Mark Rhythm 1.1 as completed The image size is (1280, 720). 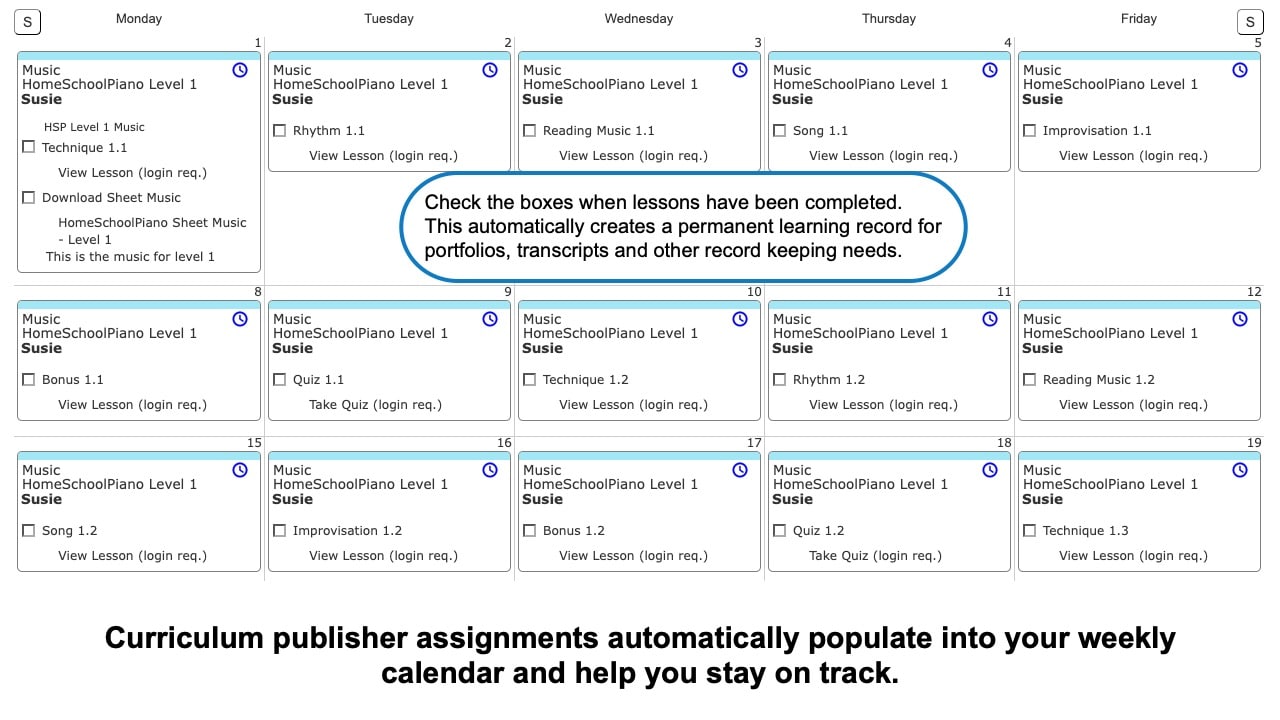pyautogui.click(x=280, y=130)
